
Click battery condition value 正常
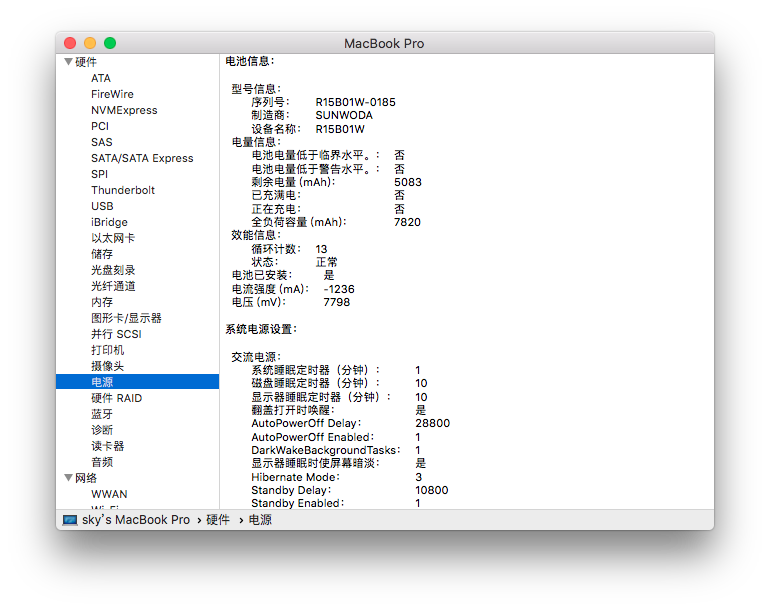(x=327, y=262)
